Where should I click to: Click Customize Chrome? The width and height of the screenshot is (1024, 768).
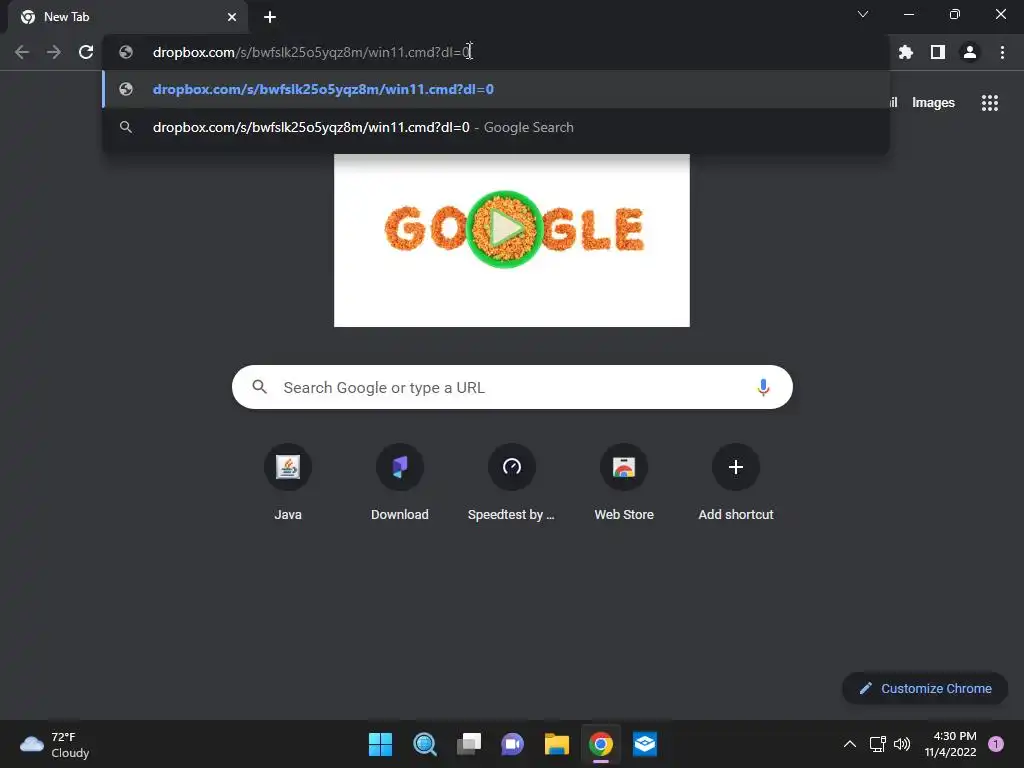925,688
